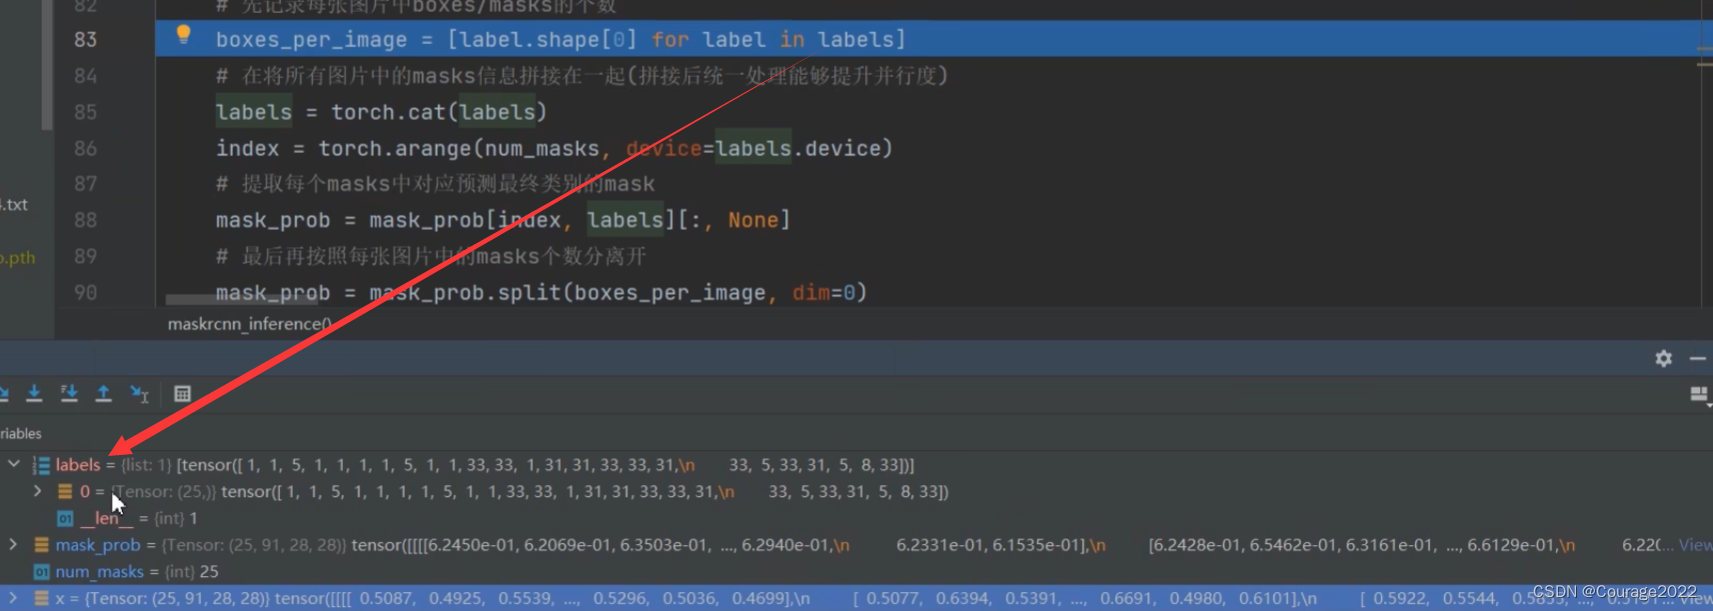Image resolution: width=1713 pixels, height=611 pixels.
Task: Click gutter at line number 90
Action: click(85, 293)
